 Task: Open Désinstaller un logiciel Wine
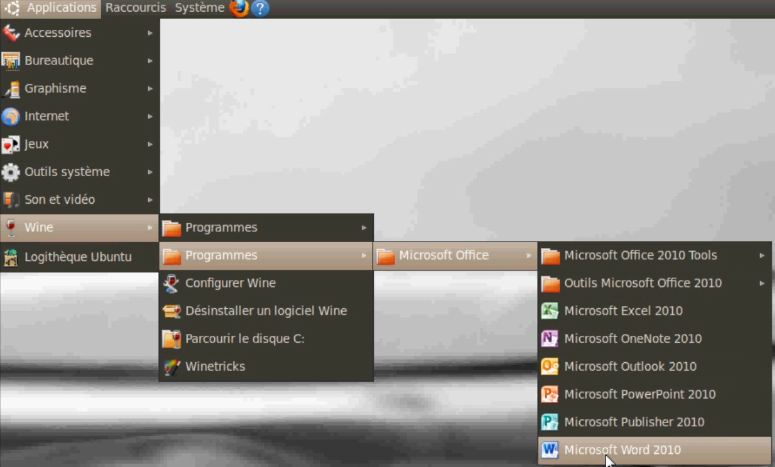(x=266, y=311)
